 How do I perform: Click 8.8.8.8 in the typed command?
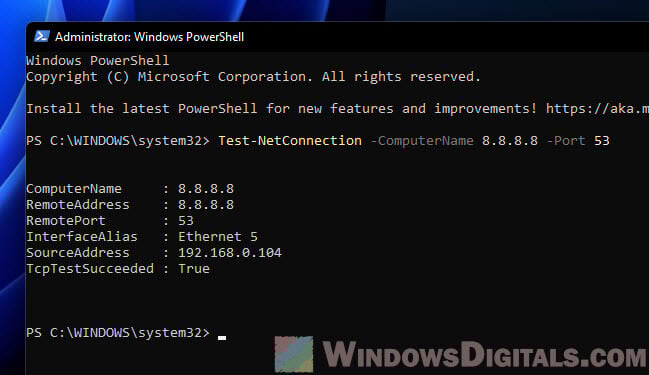click(510, 141)
